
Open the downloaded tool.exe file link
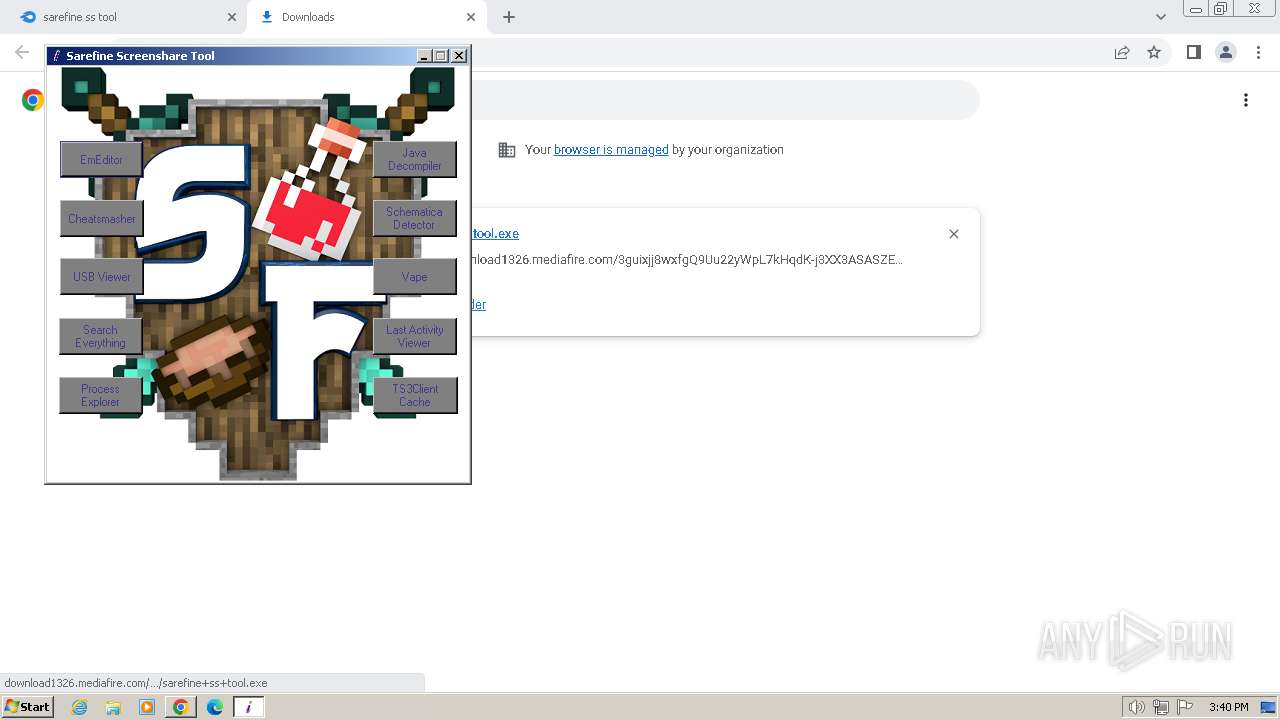495,234
